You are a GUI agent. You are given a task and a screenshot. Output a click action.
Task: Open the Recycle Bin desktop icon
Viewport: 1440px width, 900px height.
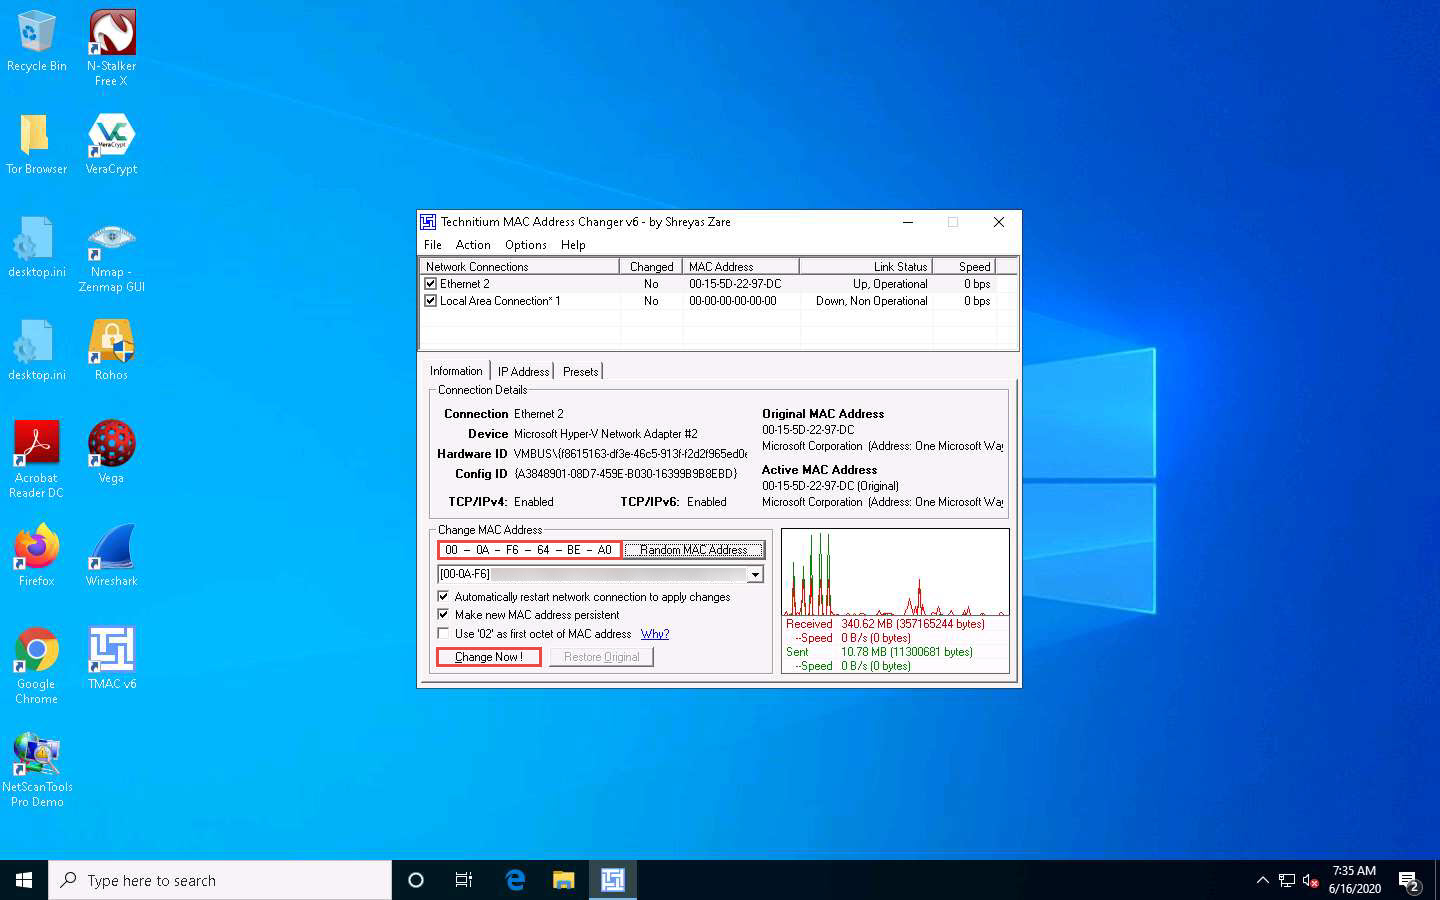coord(37,41)
